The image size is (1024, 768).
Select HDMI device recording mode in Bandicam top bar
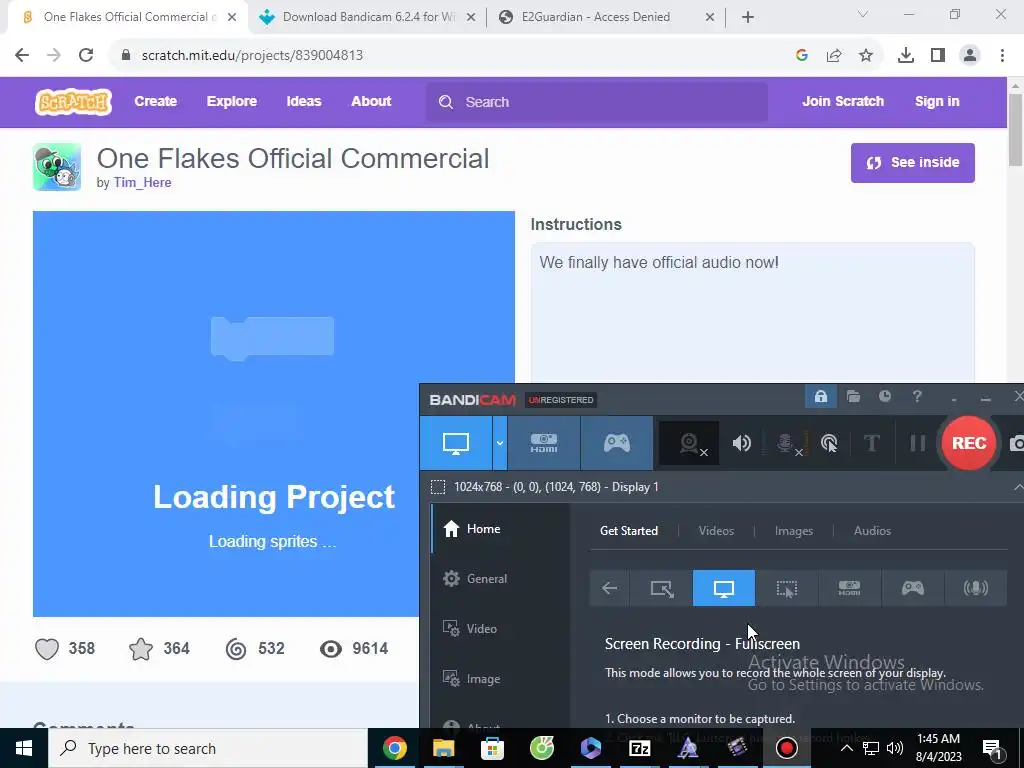543,443
